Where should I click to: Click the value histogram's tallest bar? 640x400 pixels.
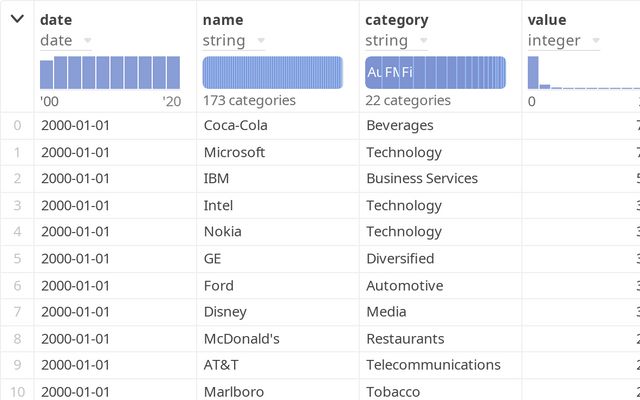pyautogui.click(x=533, y=72)
